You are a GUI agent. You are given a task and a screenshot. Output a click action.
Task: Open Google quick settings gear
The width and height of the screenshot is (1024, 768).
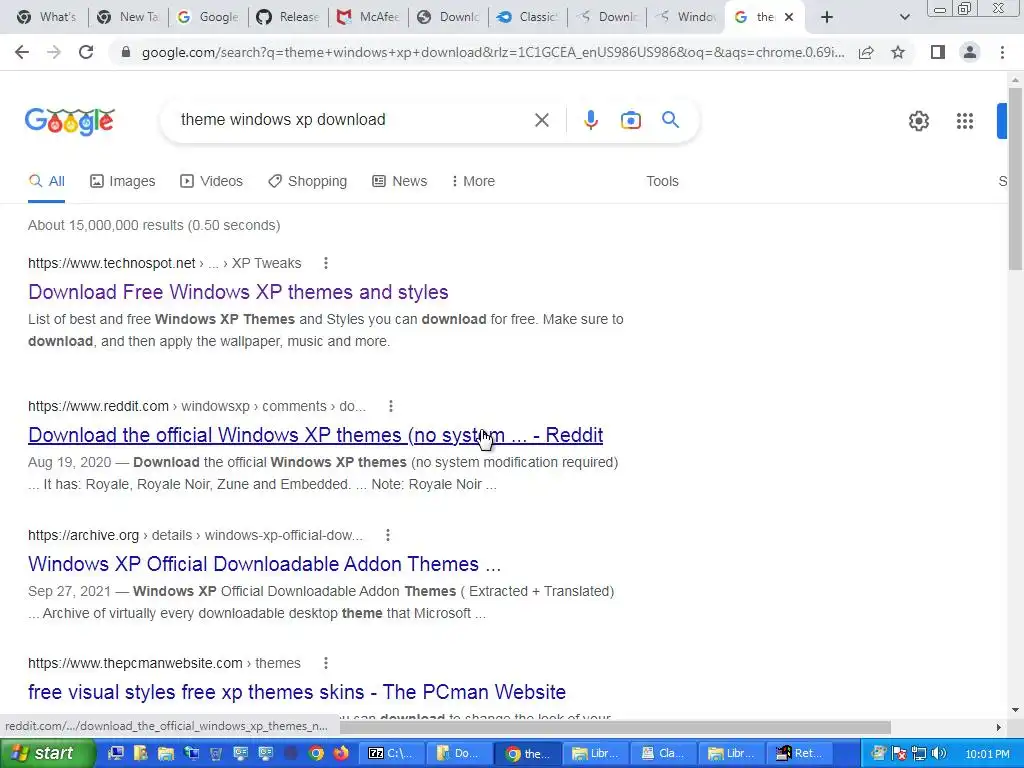918,121
